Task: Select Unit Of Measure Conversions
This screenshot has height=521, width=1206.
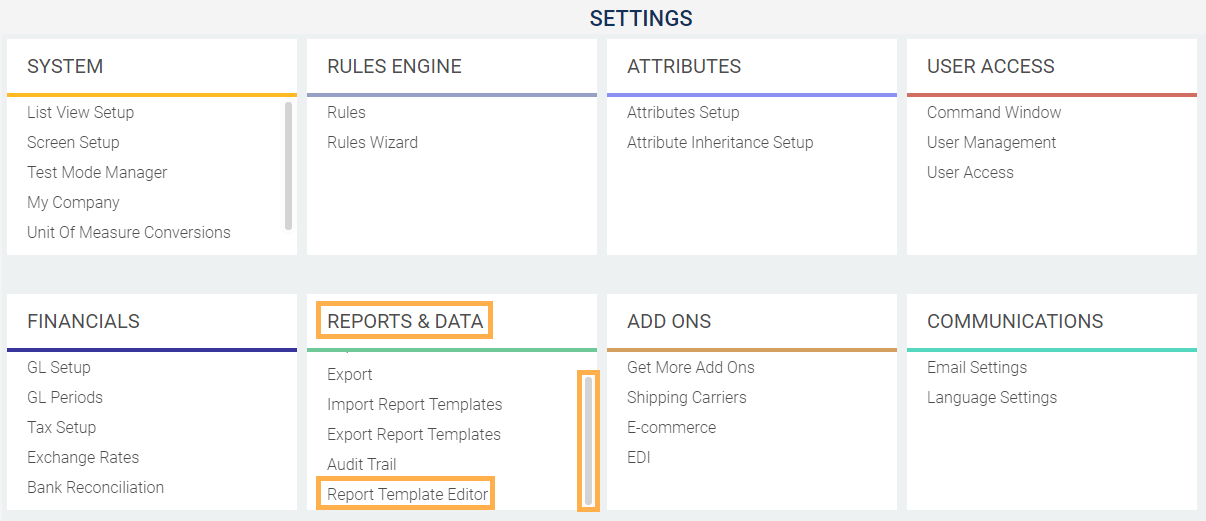Action: tap(128, 233)
